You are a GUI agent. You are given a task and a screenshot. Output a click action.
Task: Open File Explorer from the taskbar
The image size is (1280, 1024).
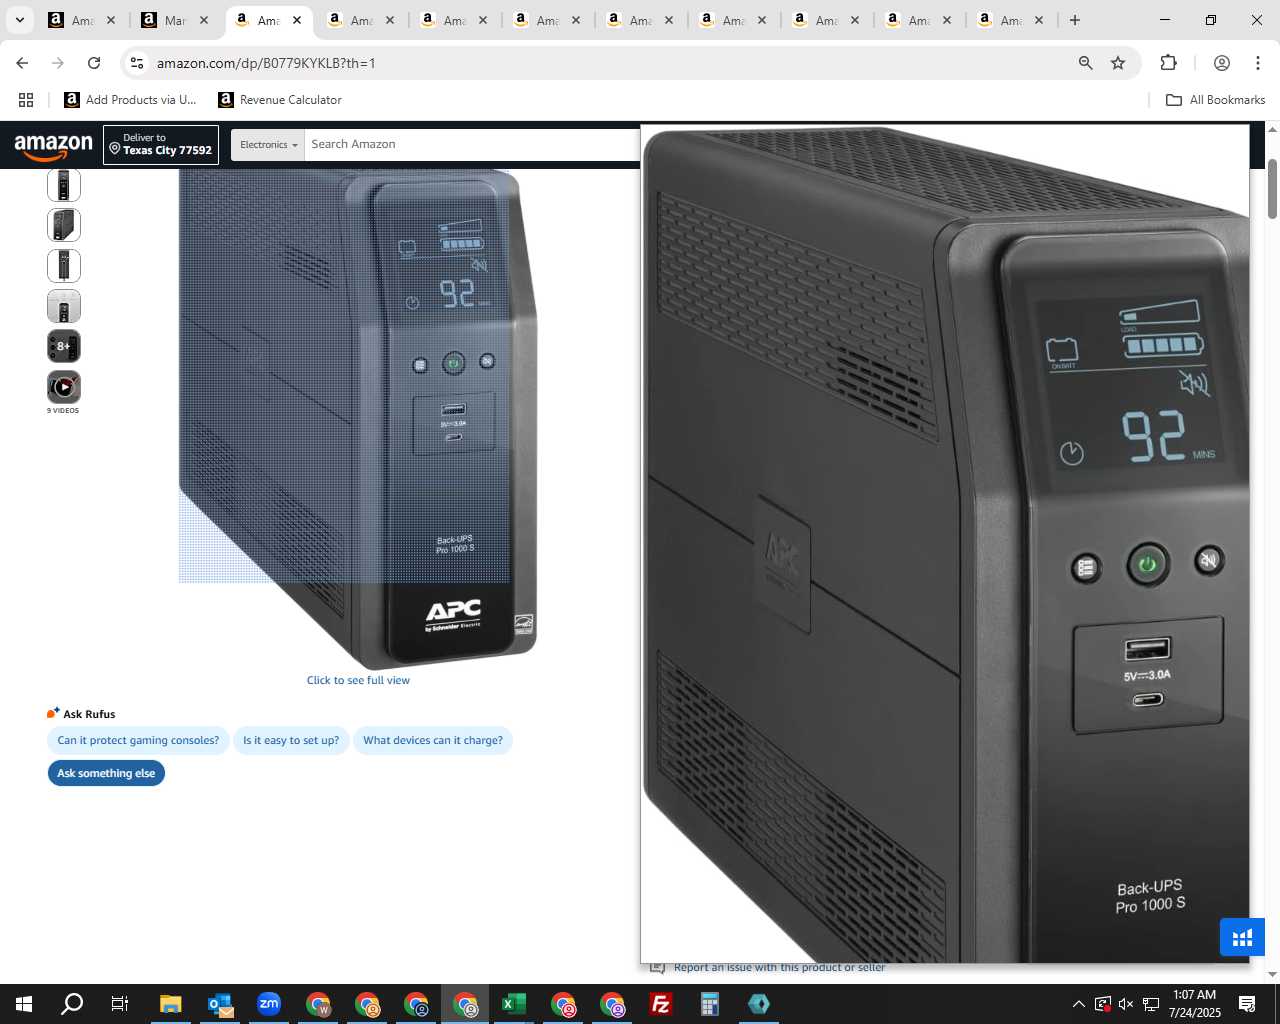pos(171,1004)
